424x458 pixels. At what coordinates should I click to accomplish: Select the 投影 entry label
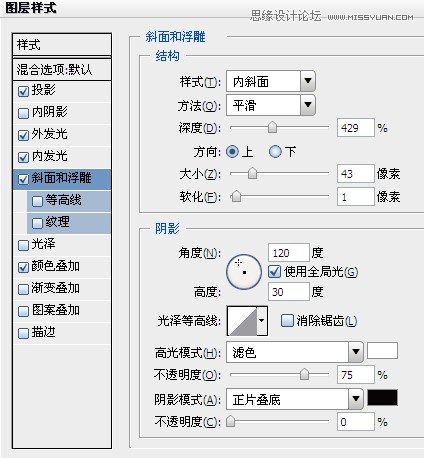tap(43, 90)
